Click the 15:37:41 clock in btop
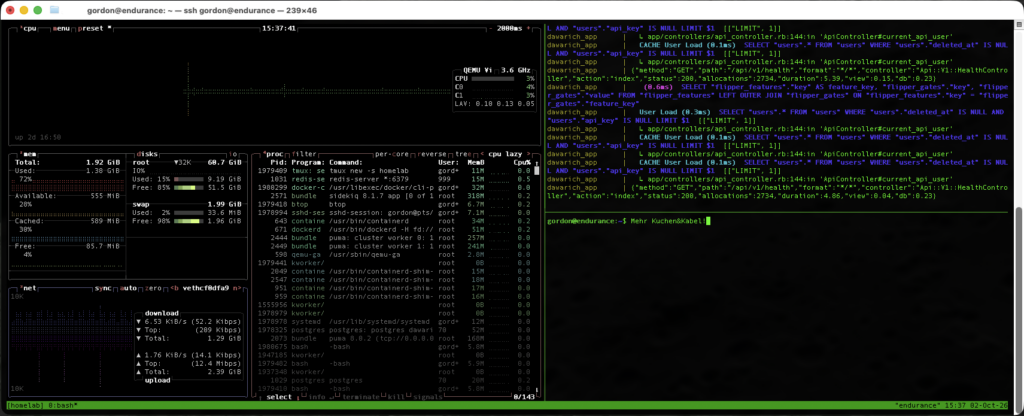This screenshot has width=1024, height=416. click(279, 29)
